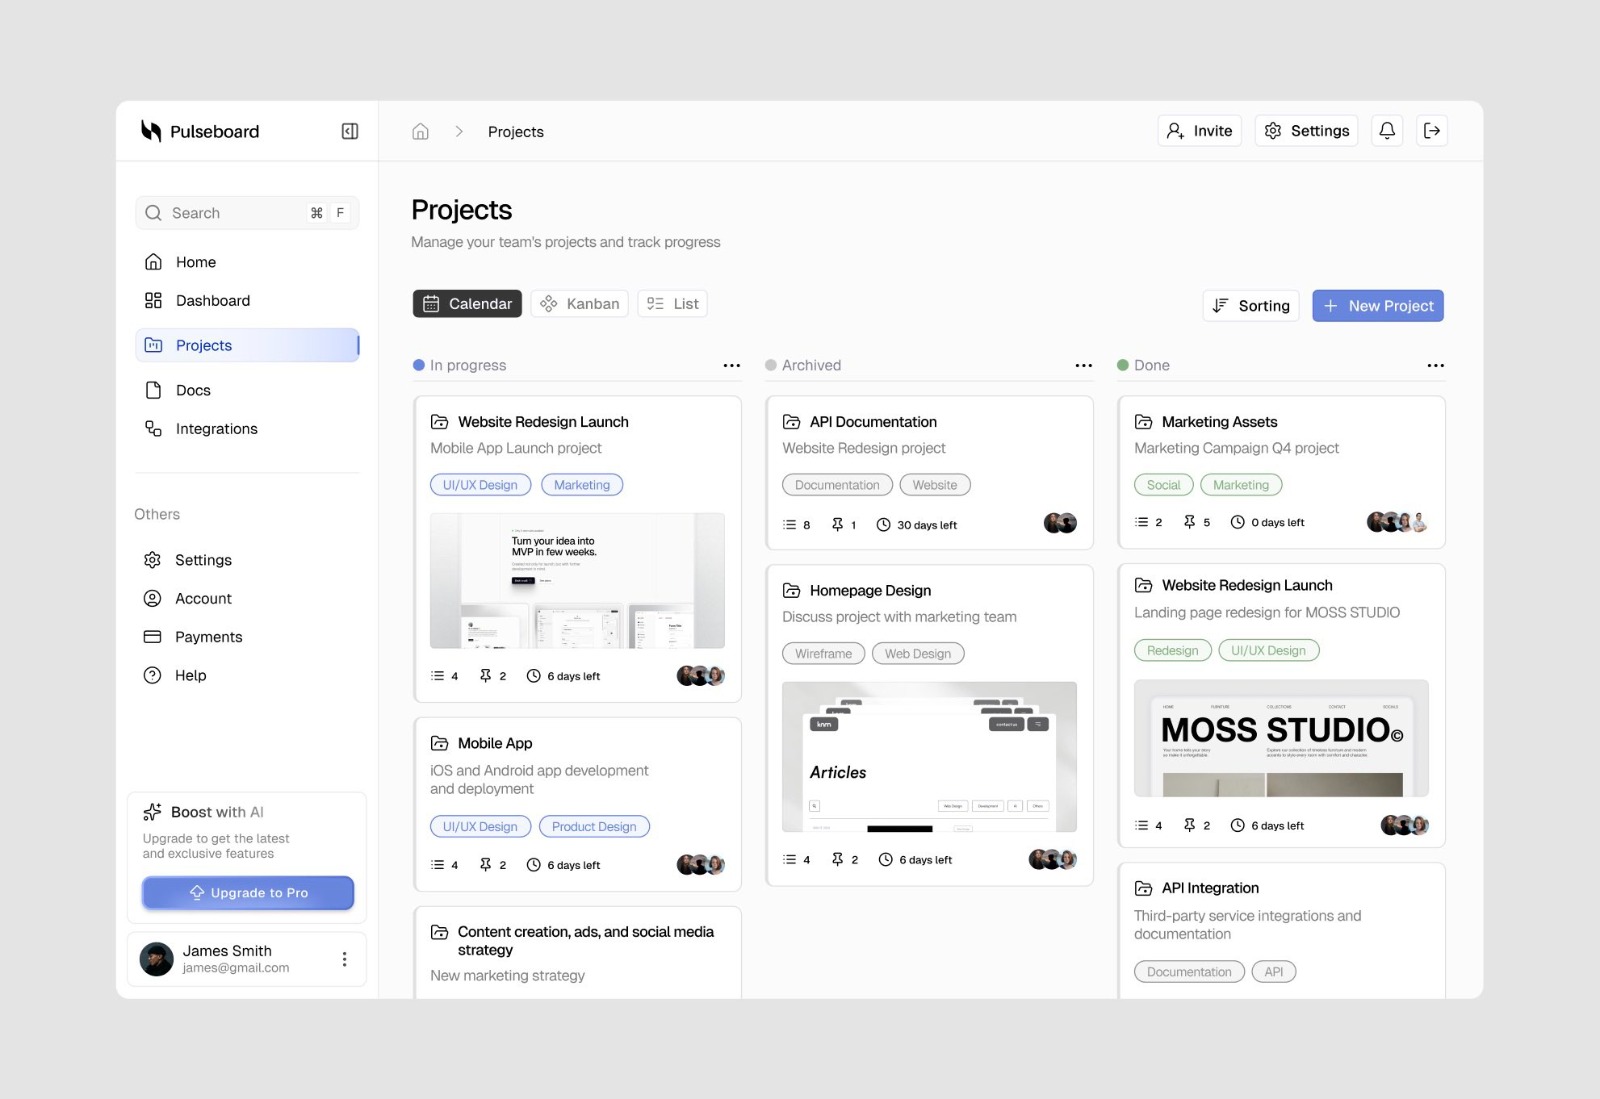Open notifications via the bell icon

[x=1386, y=130]
